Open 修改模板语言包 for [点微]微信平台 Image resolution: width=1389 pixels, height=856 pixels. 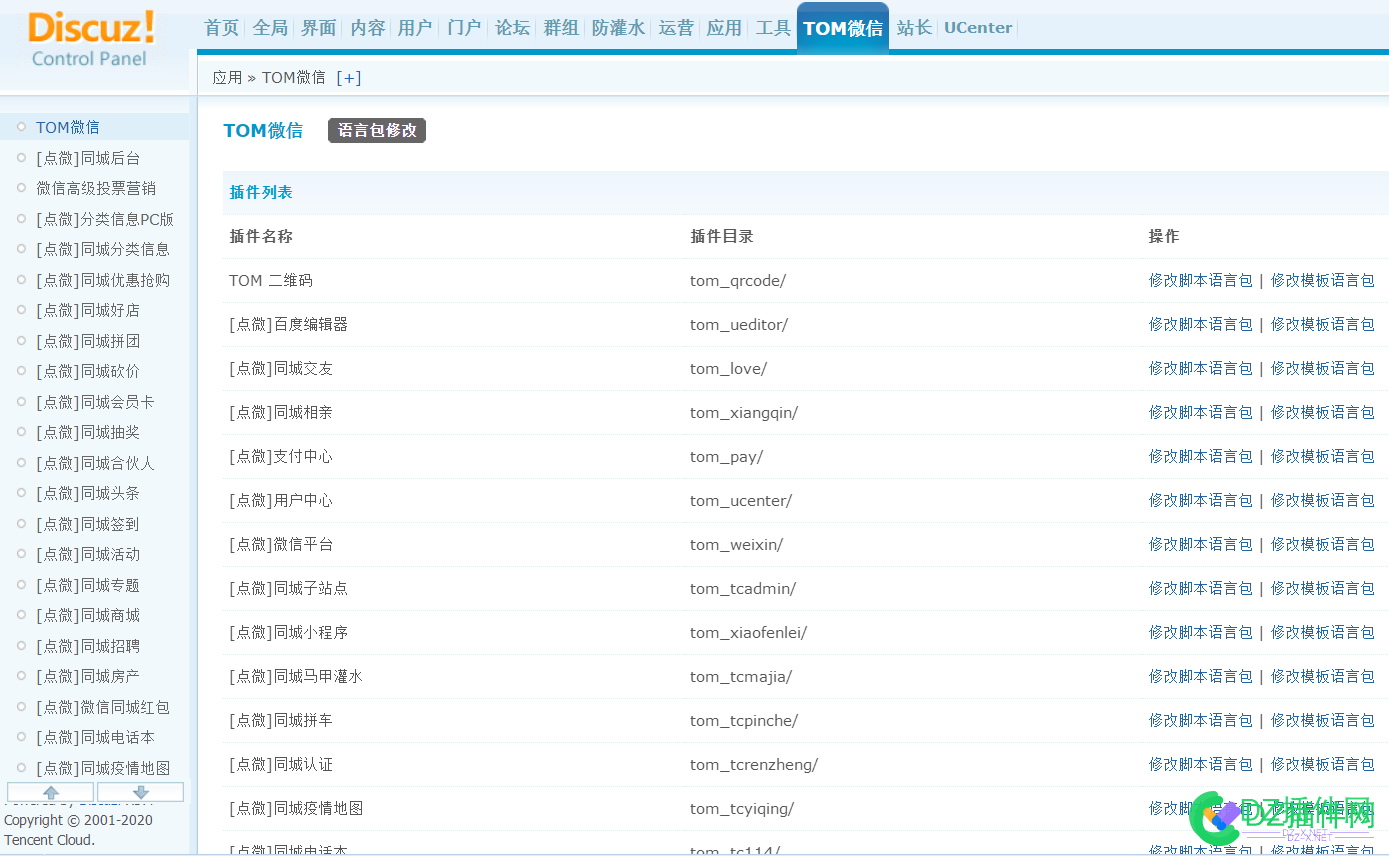[x=1322, y=544]
